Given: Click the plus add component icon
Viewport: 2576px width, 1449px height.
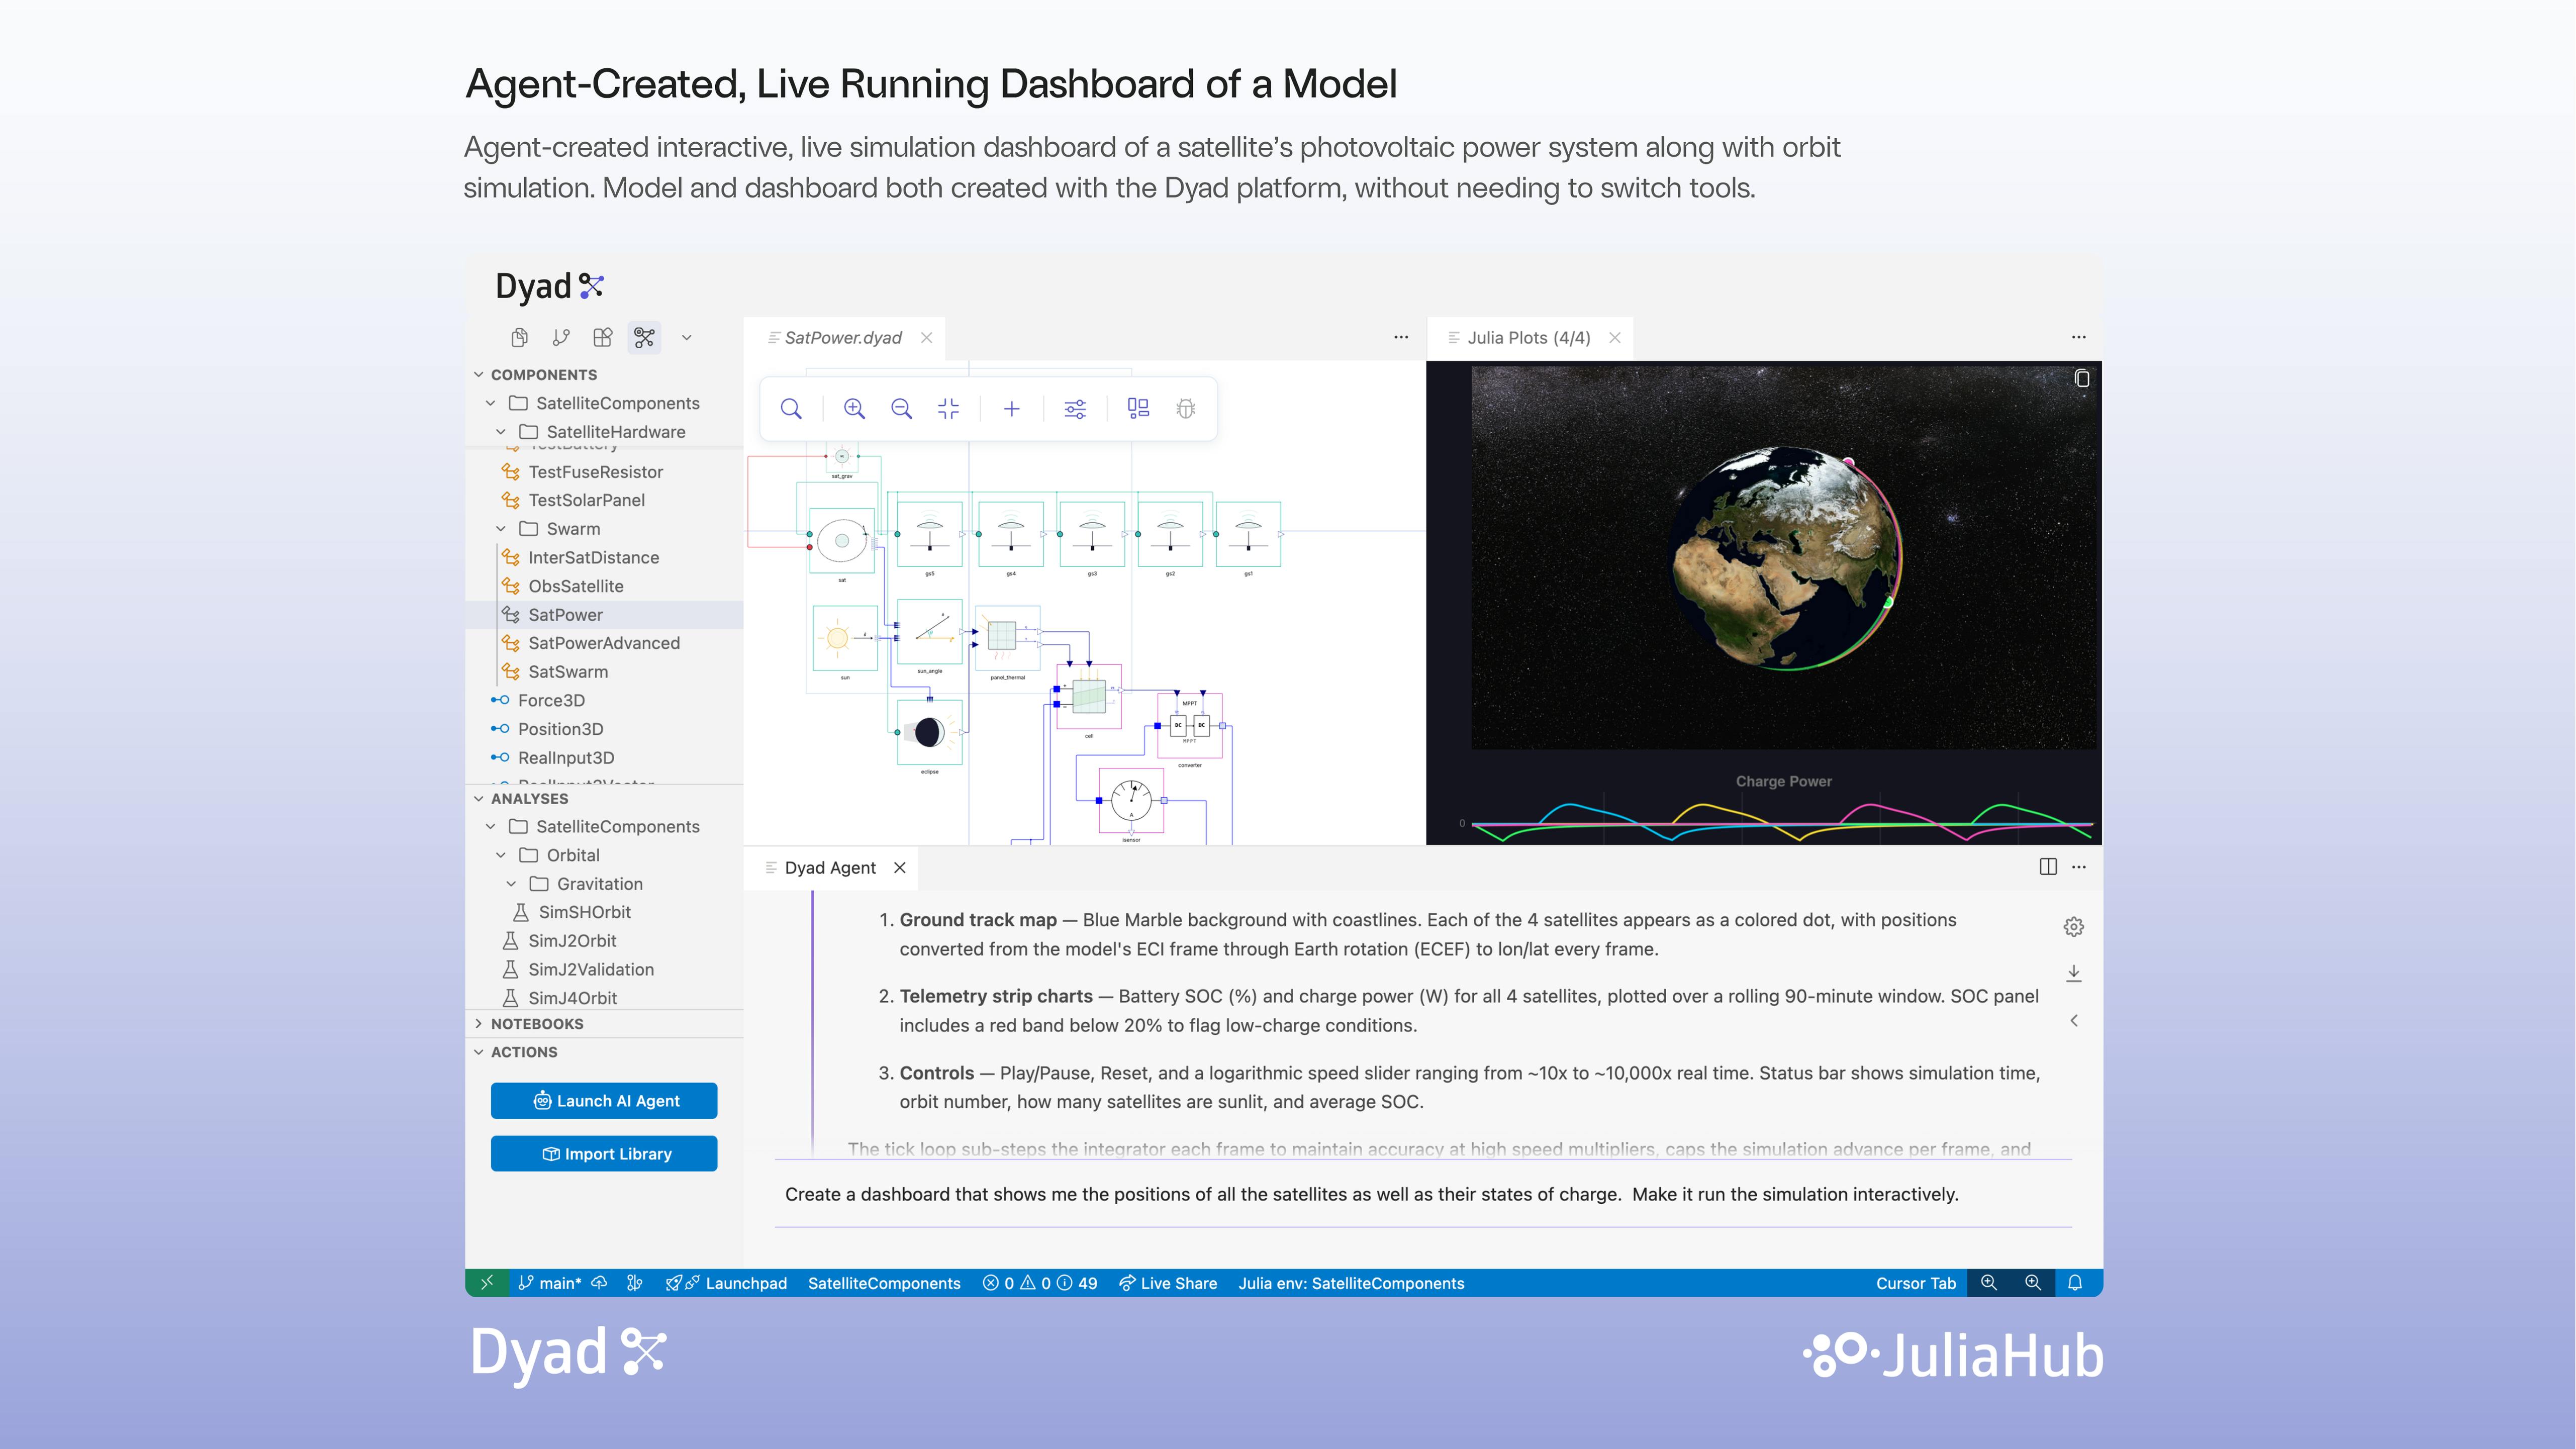Looking at the screenshot, I should coord(1011,409).
